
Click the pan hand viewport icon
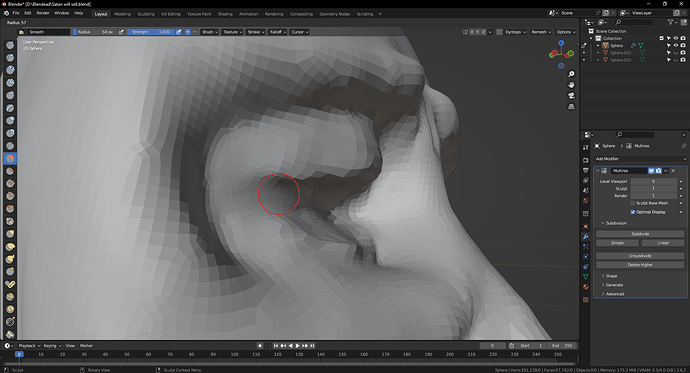point(571,85)
